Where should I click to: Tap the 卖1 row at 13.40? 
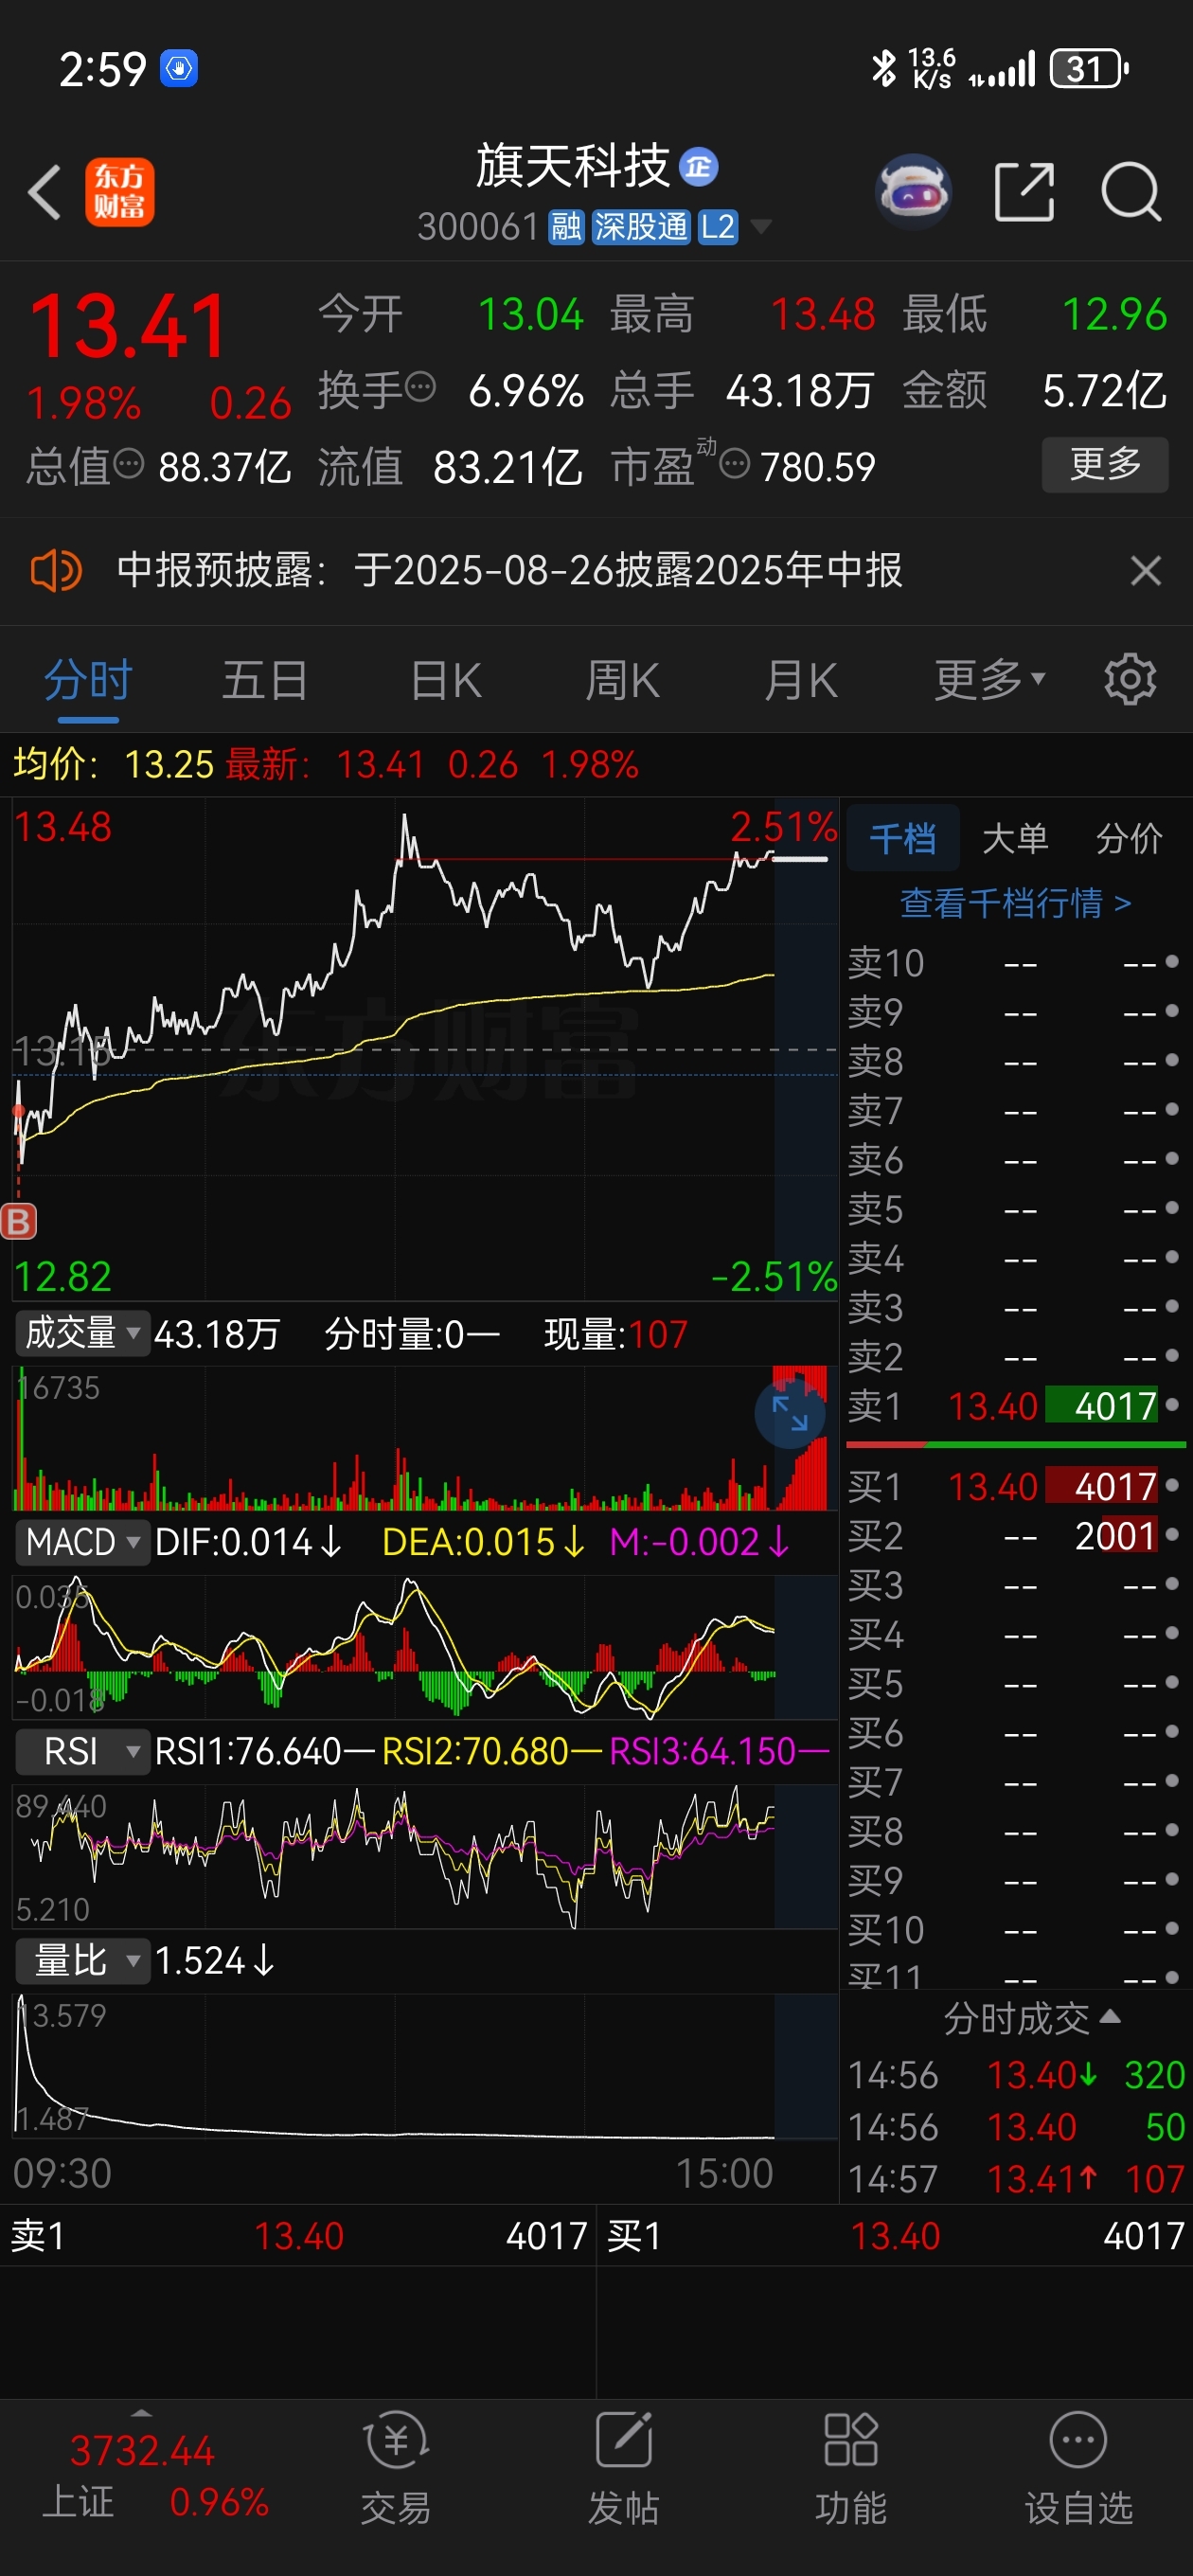[1015, 1406]
